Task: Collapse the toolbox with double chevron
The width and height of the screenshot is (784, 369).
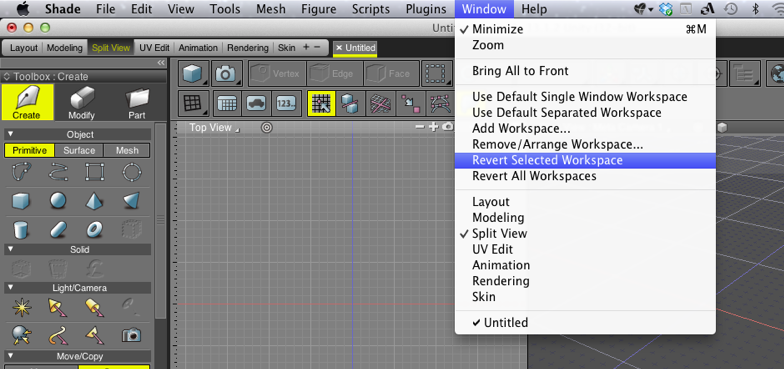Action: click(161, 62)
